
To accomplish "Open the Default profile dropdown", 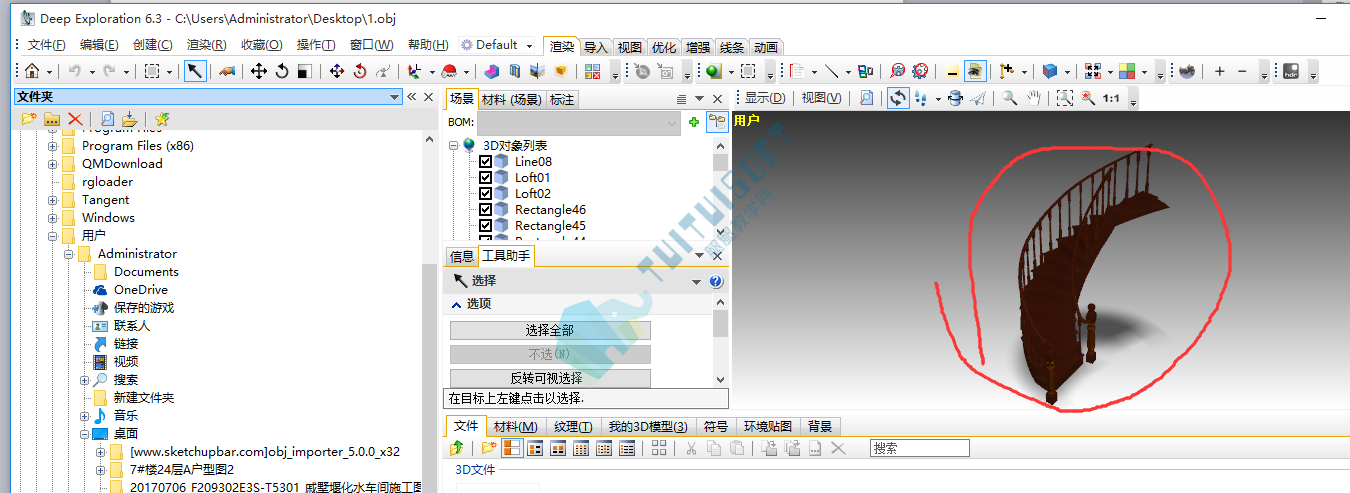I will [529, 45].
